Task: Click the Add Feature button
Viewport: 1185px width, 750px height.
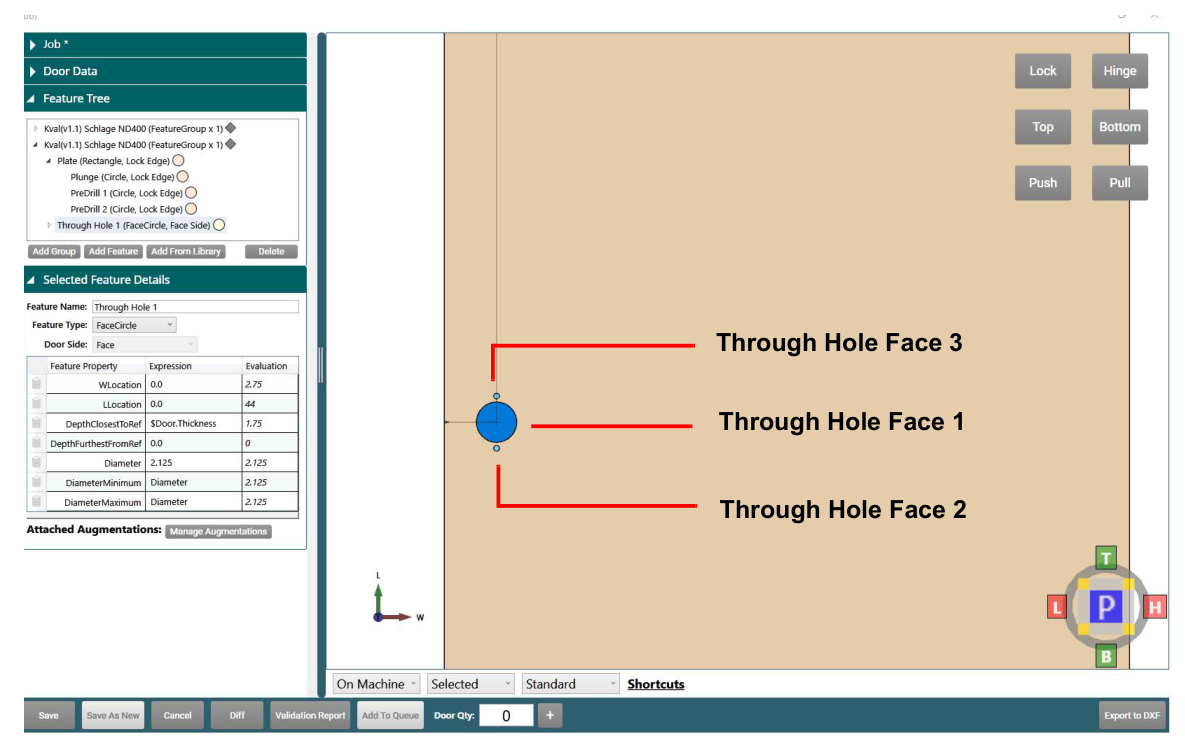Action: [x=113, y=252]
